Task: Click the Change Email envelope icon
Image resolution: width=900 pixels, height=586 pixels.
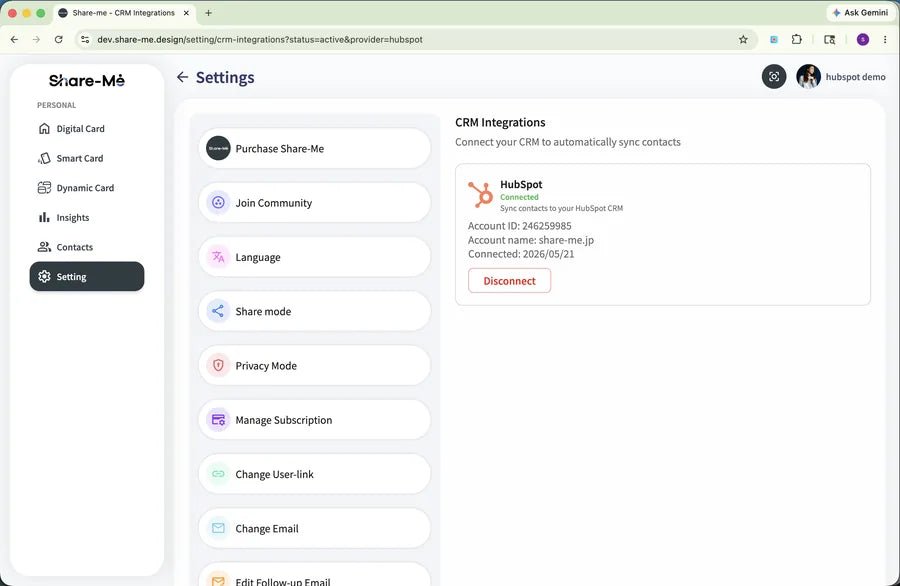Action: coord(218,528)
